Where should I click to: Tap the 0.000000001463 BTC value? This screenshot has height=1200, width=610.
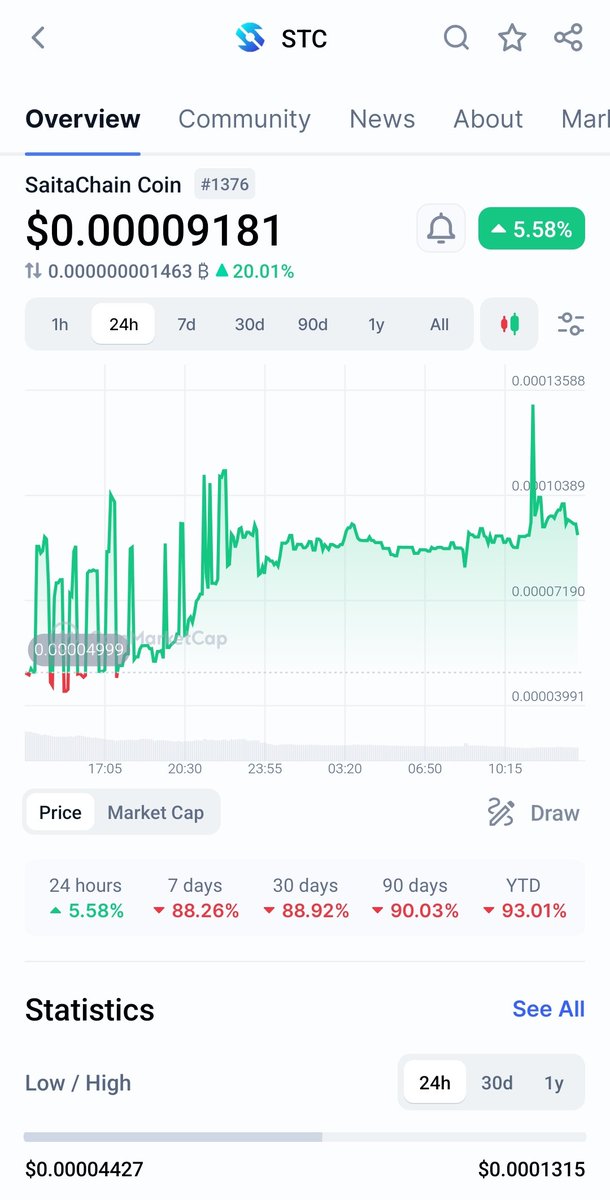128,271
